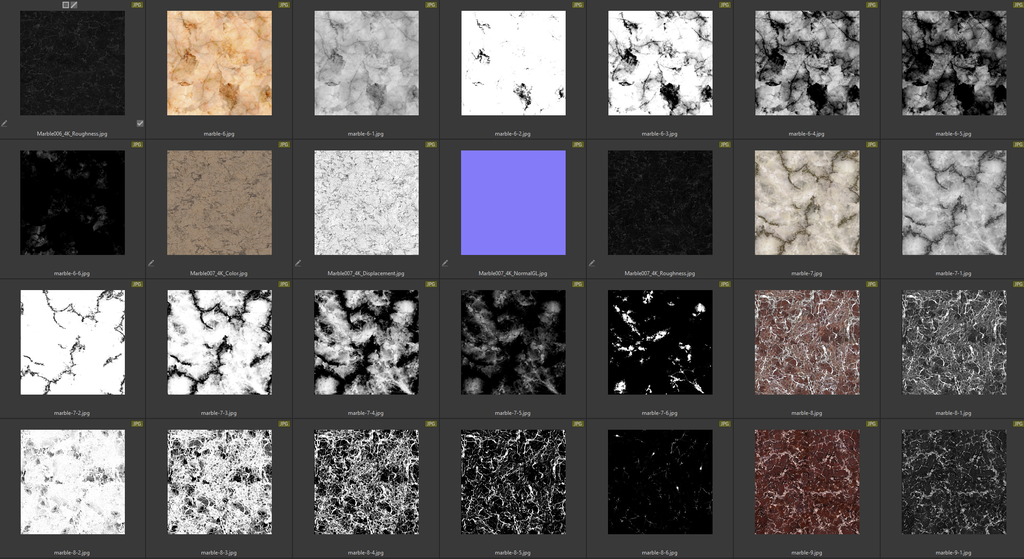The height and width of the screenshot is (559, 1024).
Task: Click the file name marble-6-6.jpg
Action: (x=72, y=273)
